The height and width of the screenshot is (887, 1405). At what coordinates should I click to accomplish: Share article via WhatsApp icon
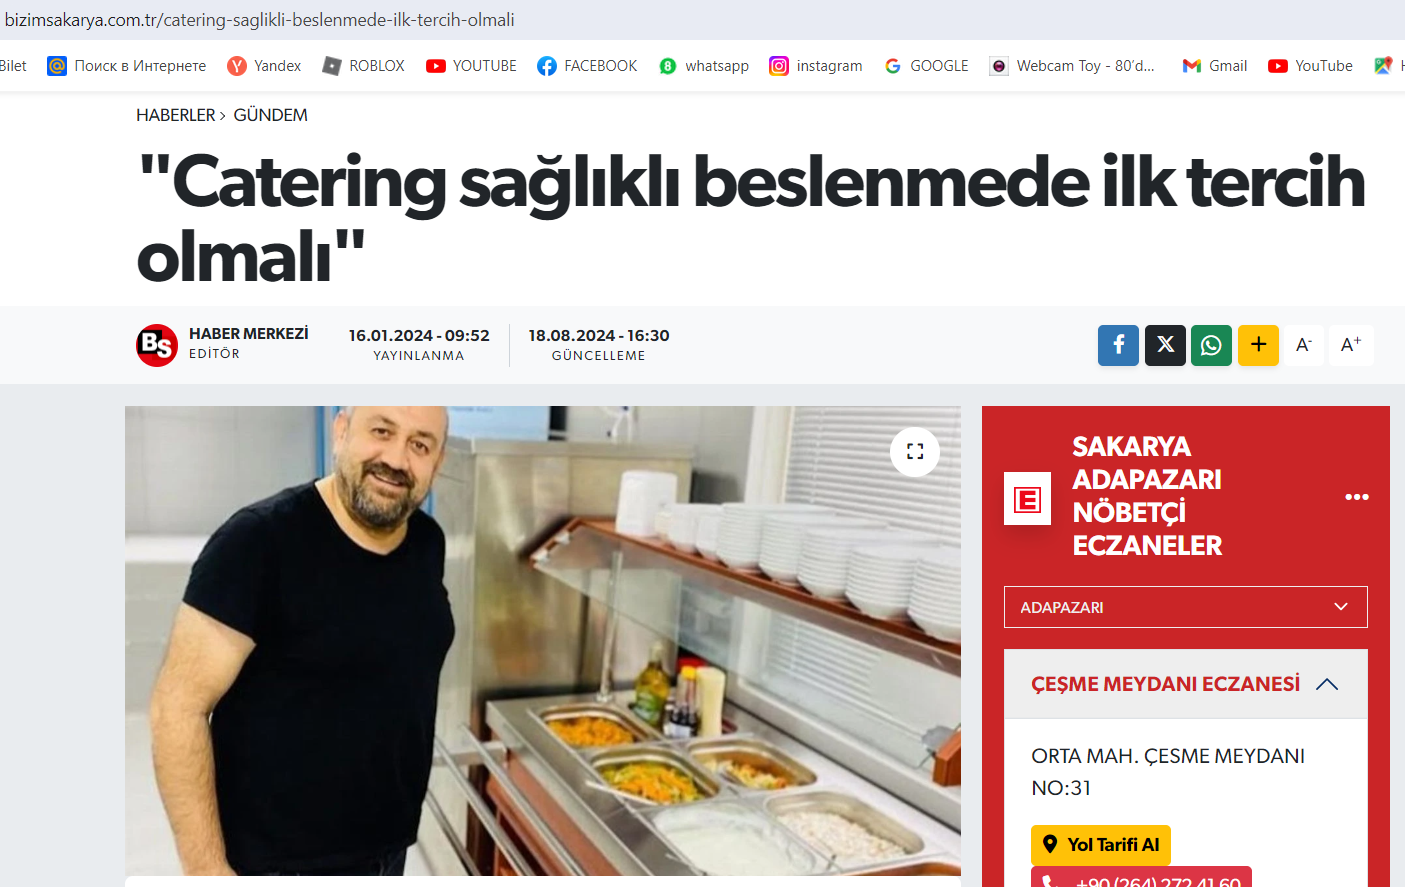(x=1211, y=345)
